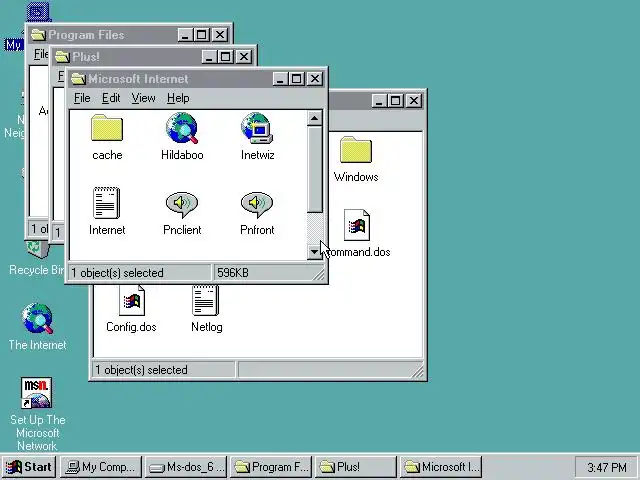This screenshot has height=480, width=640.
Task: Click the 3:47 PM taskbar clock
Action: [607, 467]
